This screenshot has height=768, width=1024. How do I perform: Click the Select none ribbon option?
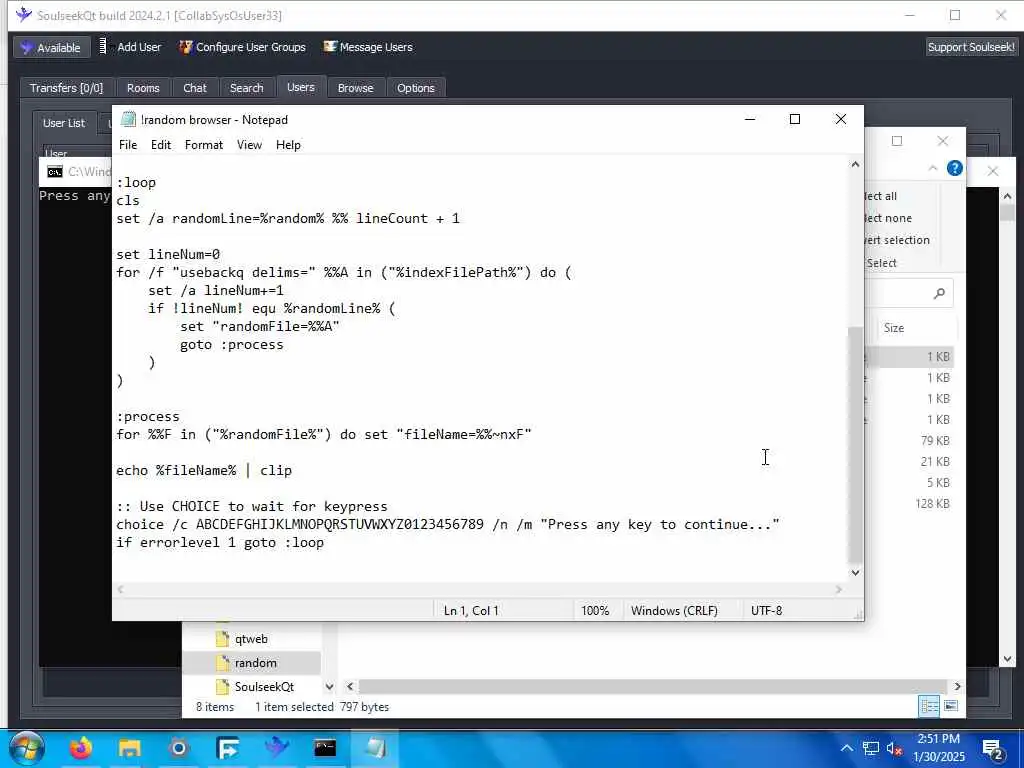(x=887, y=218)
